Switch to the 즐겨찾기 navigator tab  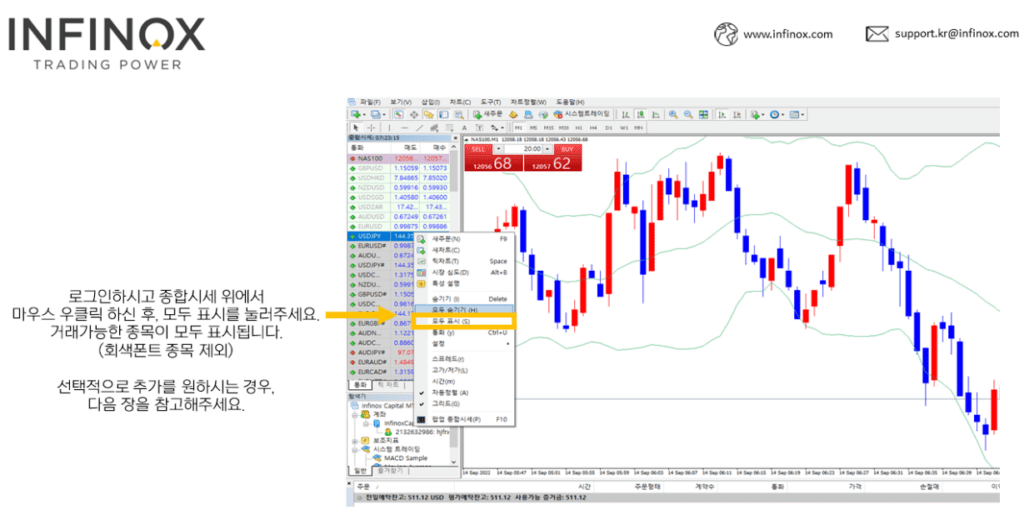pyautogui.click(x=390, y=471)
